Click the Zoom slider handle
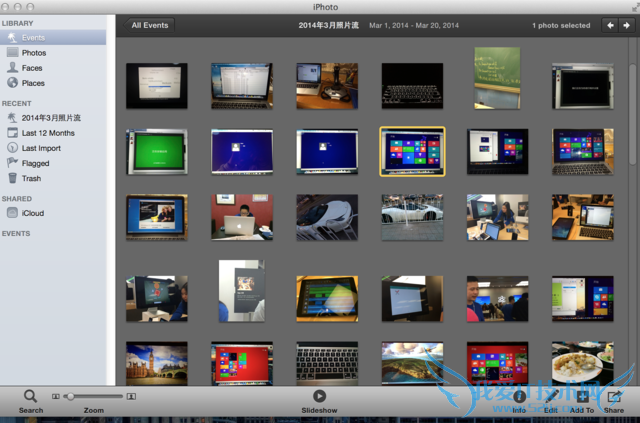This screenshot has width=640, height=423. coord(69,397)
